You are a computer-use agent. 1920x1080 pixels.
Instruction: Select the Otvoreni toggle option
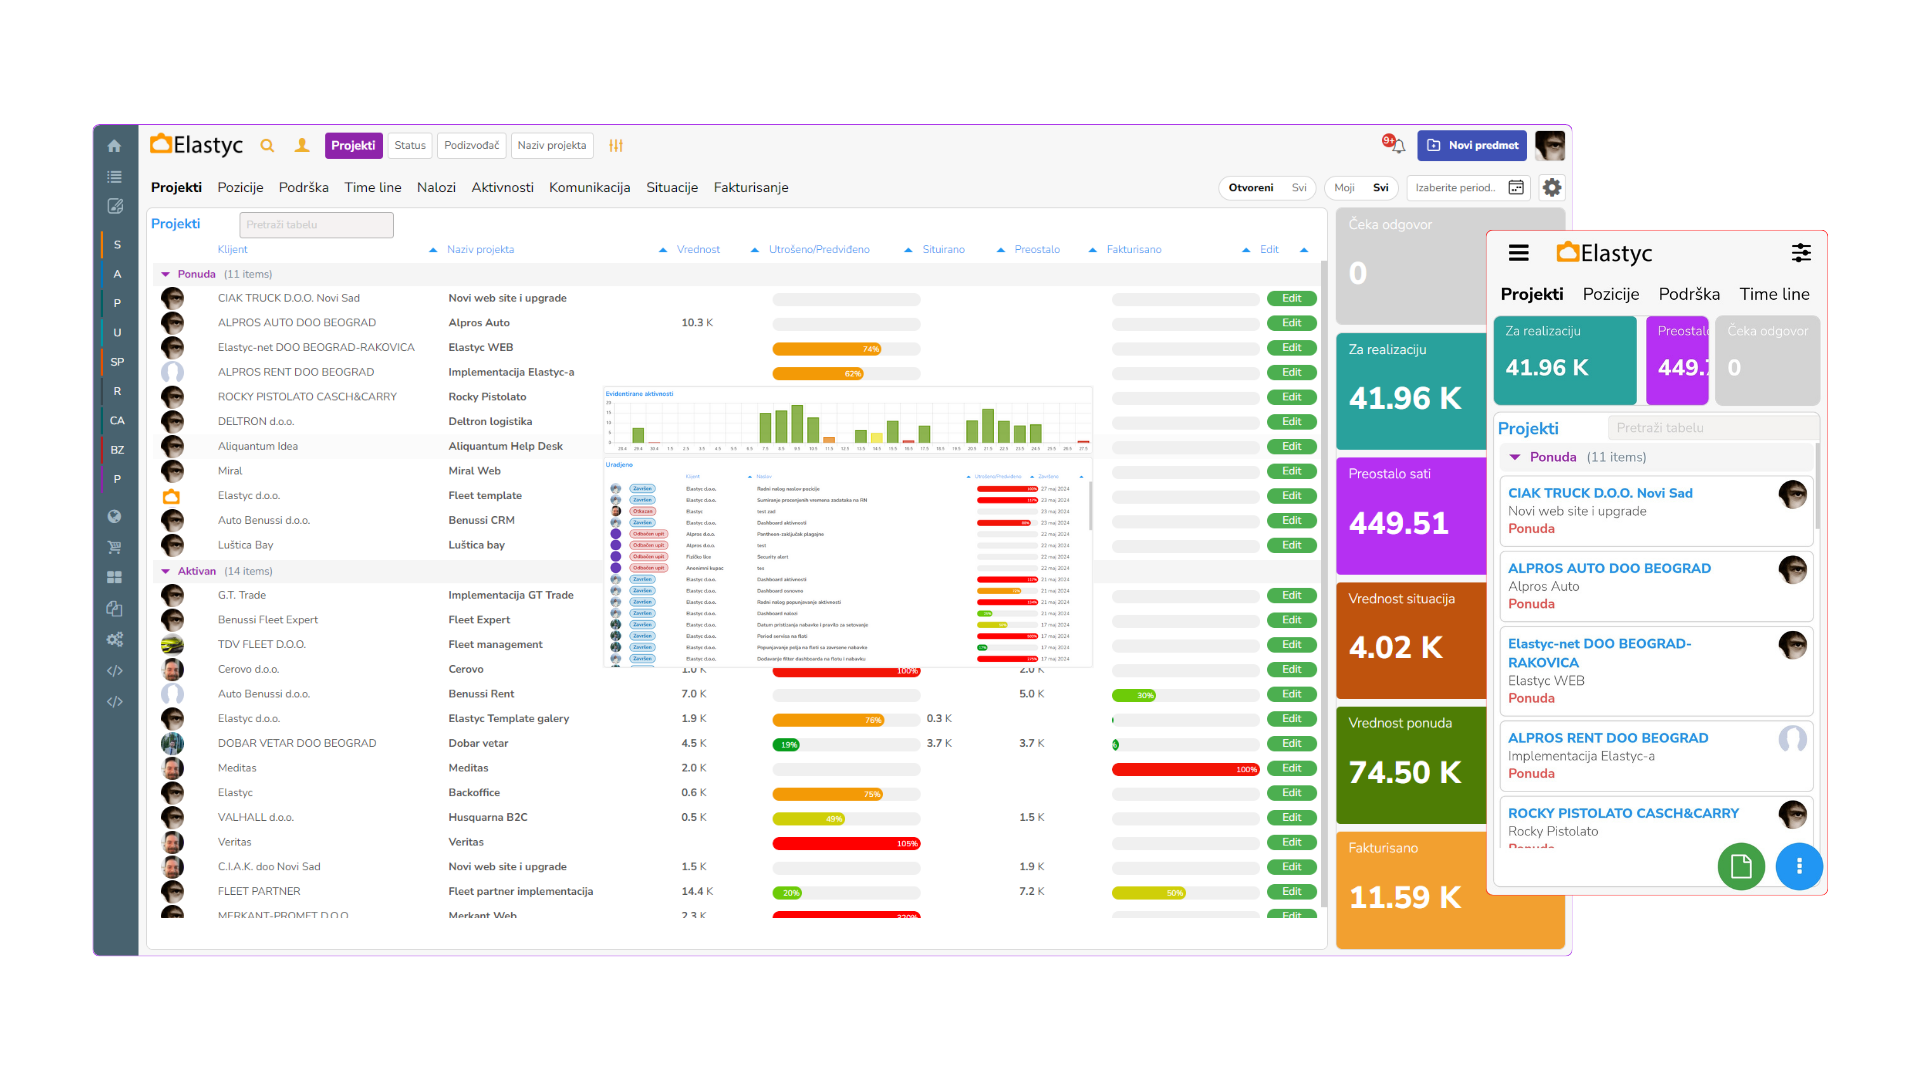point(1251,188)
